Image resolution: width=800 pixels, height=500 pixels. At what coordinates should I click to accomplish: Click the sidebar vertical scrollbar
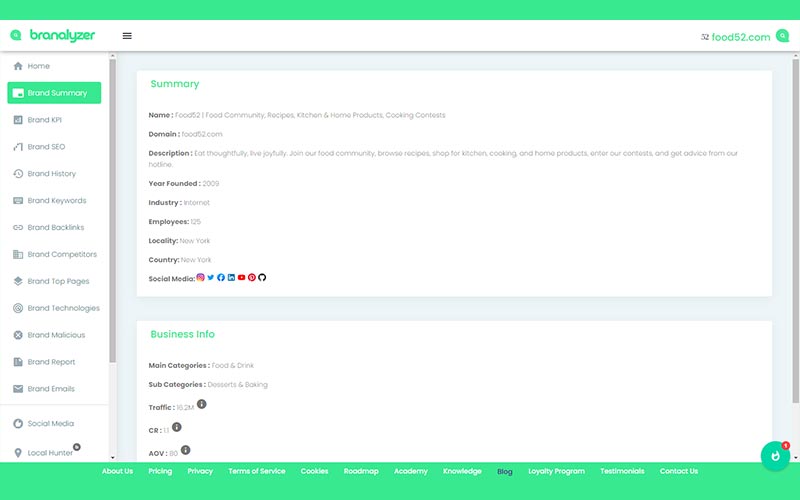pyautogui.click(x=113, y=211)
